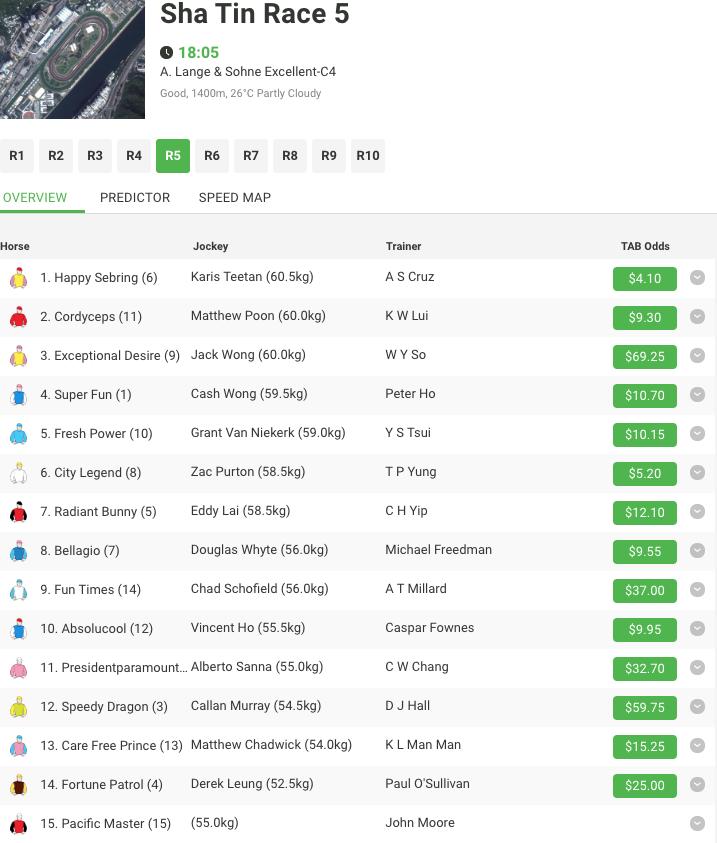Open the Sha Tin track aerial thumbnail
This screenshot has height=843, width=717.
(x=72, y=59)
